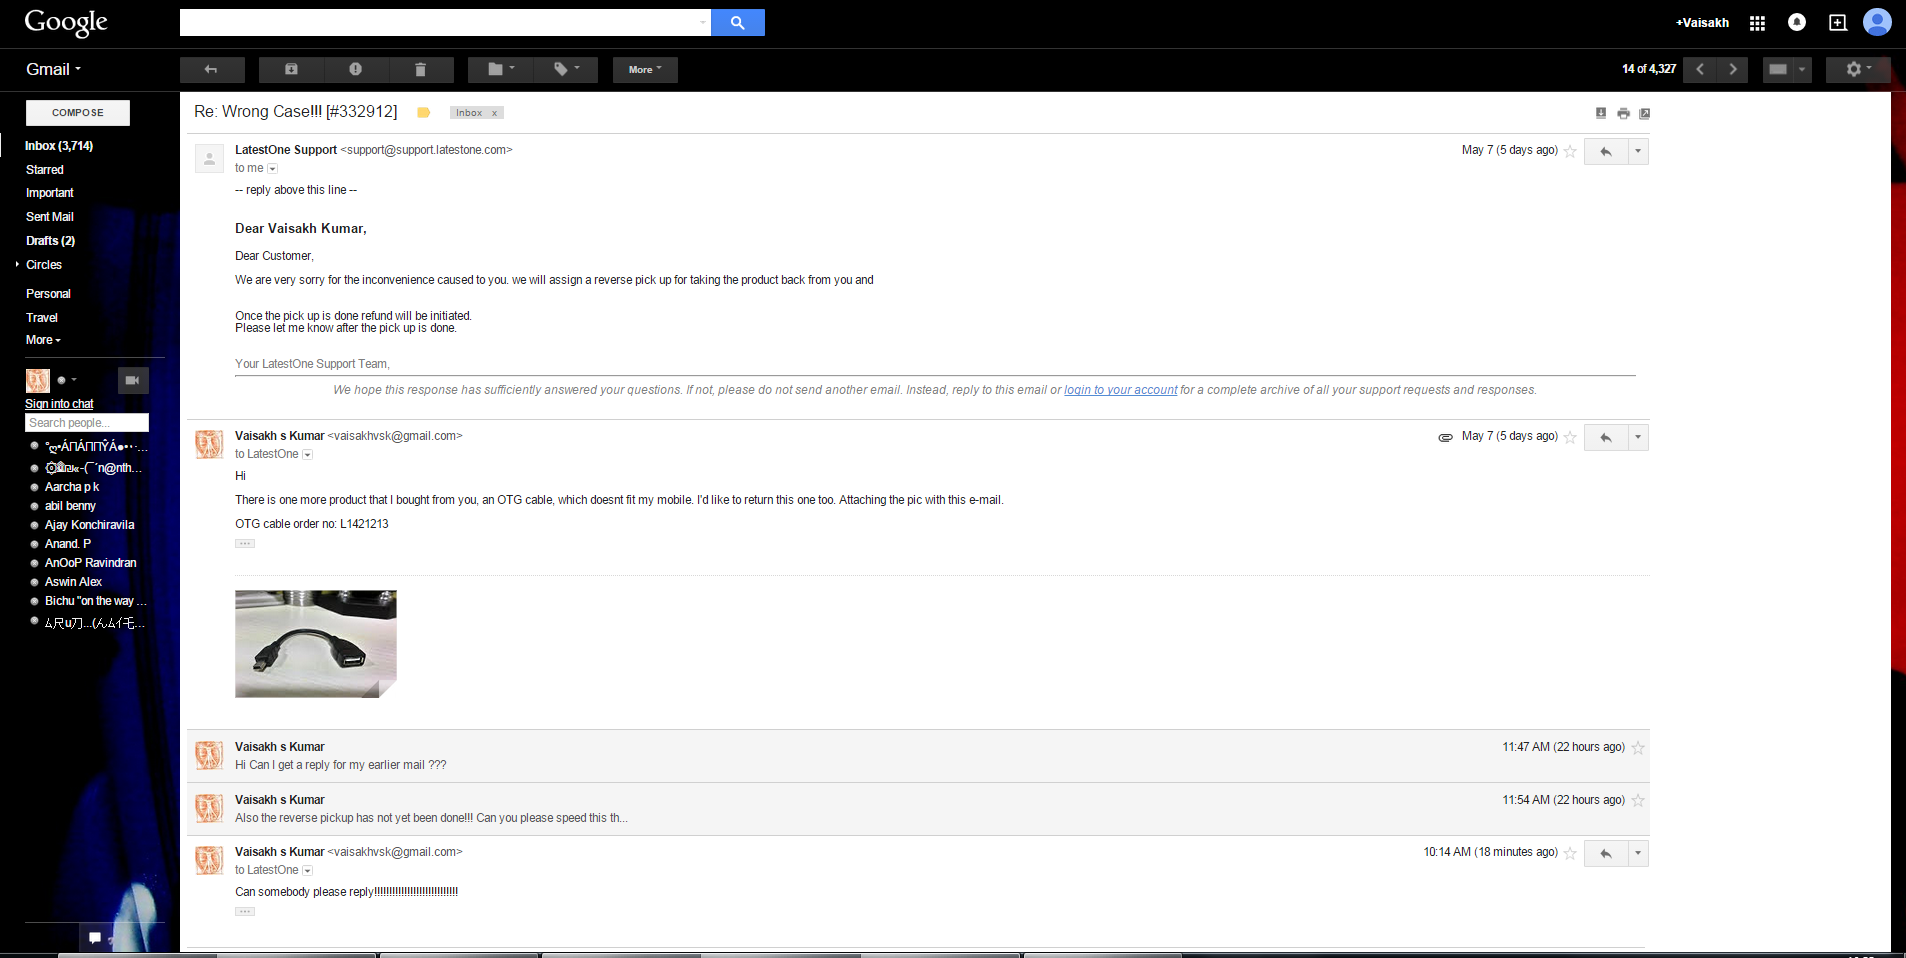The image size is (1906, 958).
Task: Toggle the importance marker next to subject
Action: pos(423,113)
